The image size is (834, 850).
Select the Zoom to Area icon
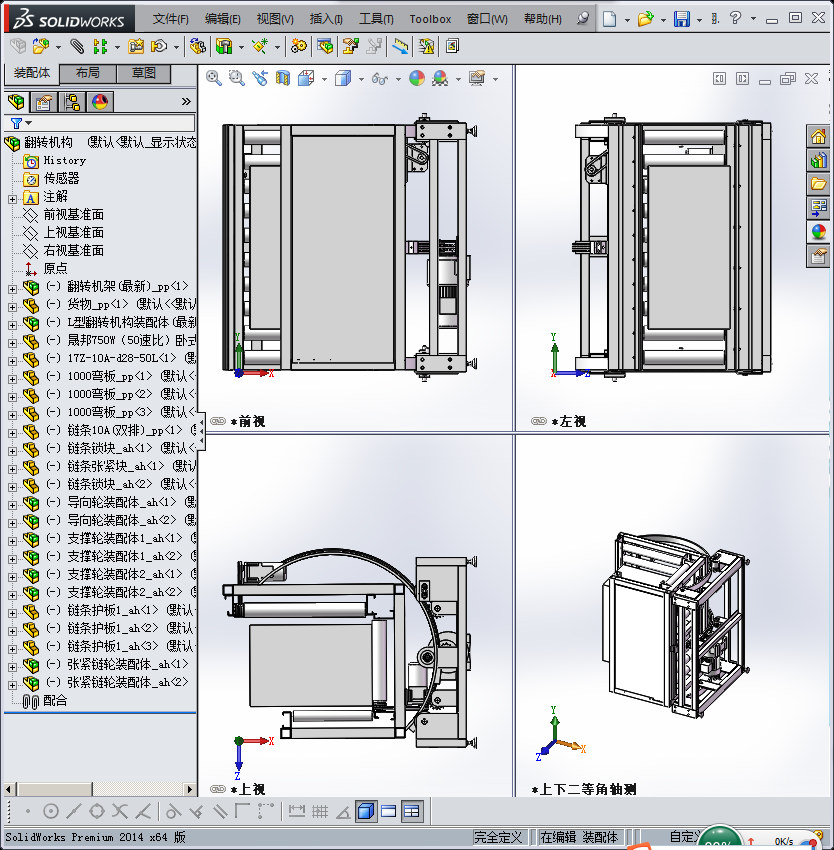click(236, 79)
